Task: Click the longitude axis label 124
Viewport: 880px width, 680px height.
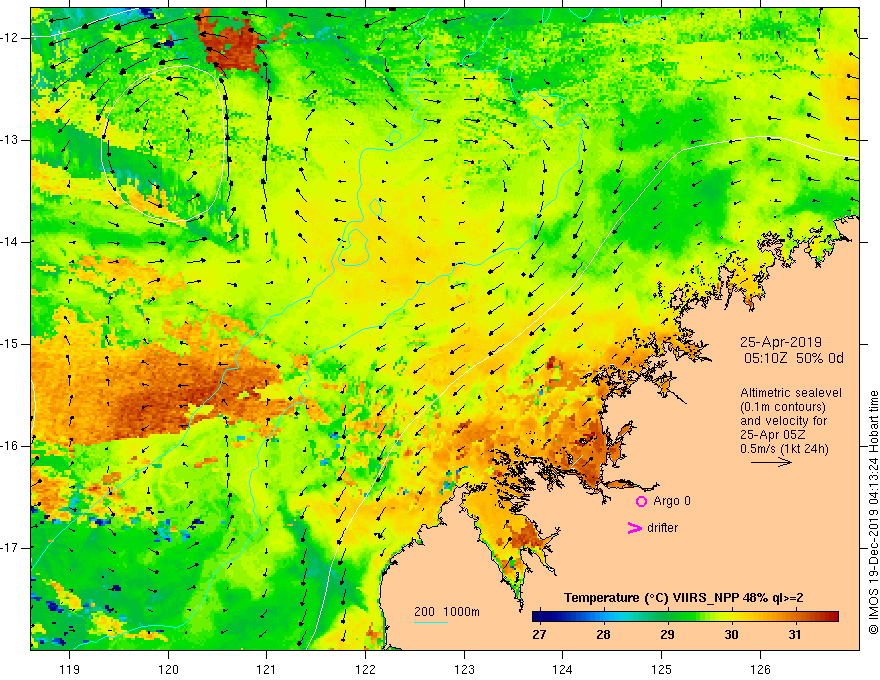Action: 562,669
